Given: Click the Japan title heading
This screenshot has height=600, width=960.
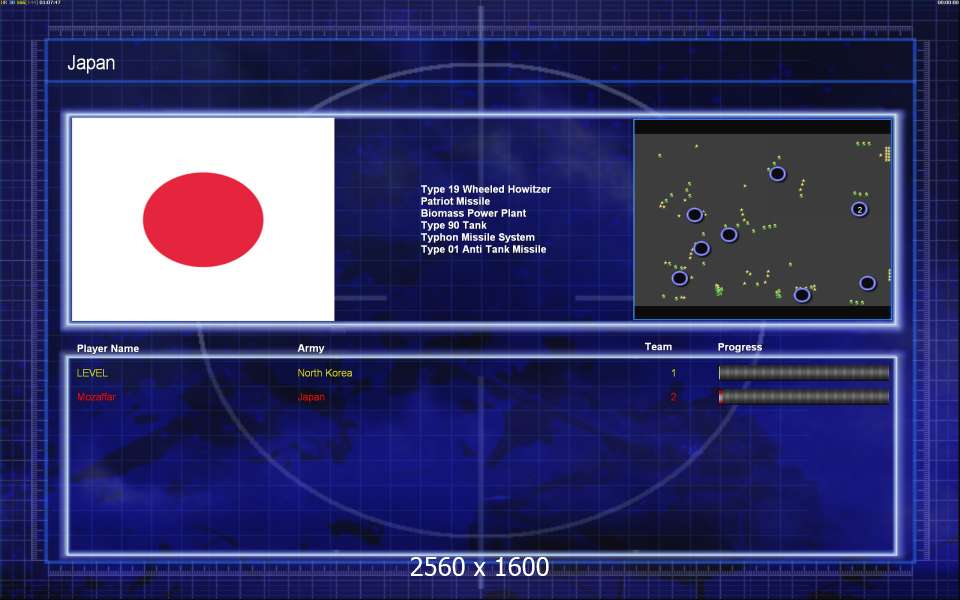Looking at the screenshot, I should pyautogui.click(x=91, y=63).
